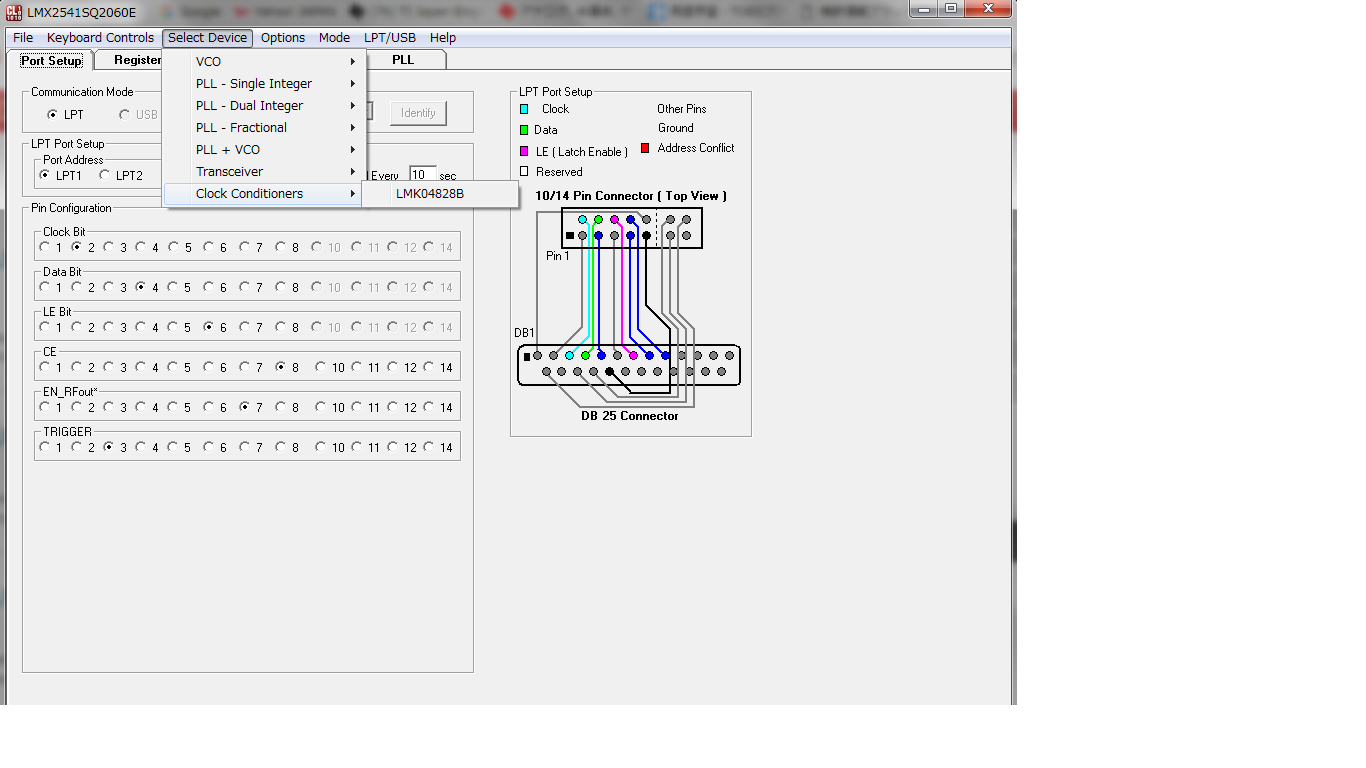Click the magenta Latch Enable swatch
The image size is (1366, 768).
coord(524,151)
